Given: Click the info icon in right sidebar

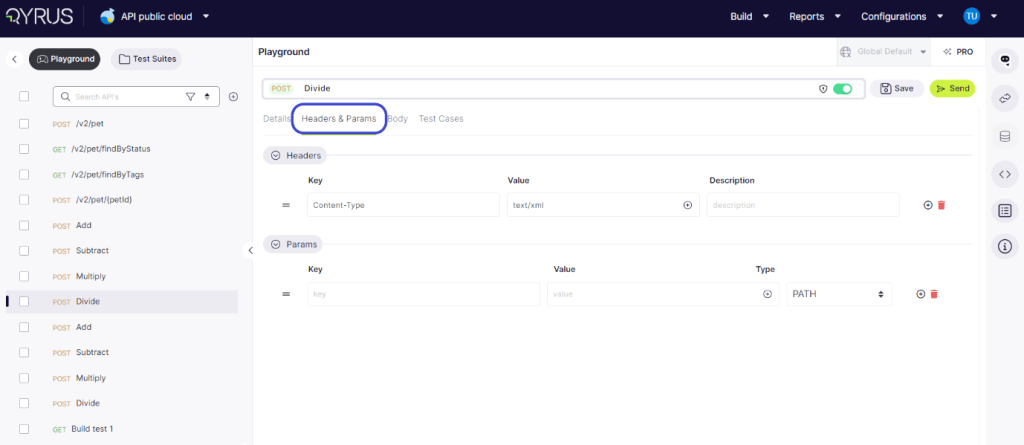Looking at the screenshot, I should pos(1004,246).
